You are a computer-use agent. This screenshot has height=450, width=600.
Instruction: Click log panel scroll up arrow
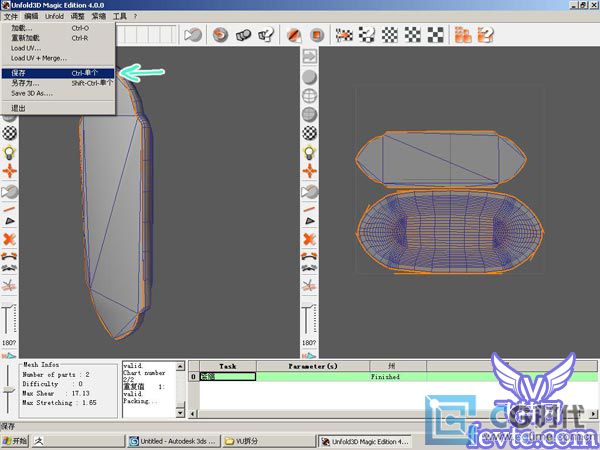(180, 366)
